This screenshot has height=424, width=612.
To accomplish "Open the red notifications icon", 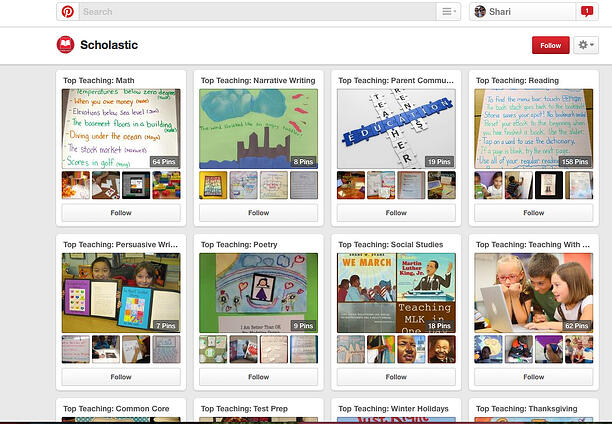I will pos(587,12).
